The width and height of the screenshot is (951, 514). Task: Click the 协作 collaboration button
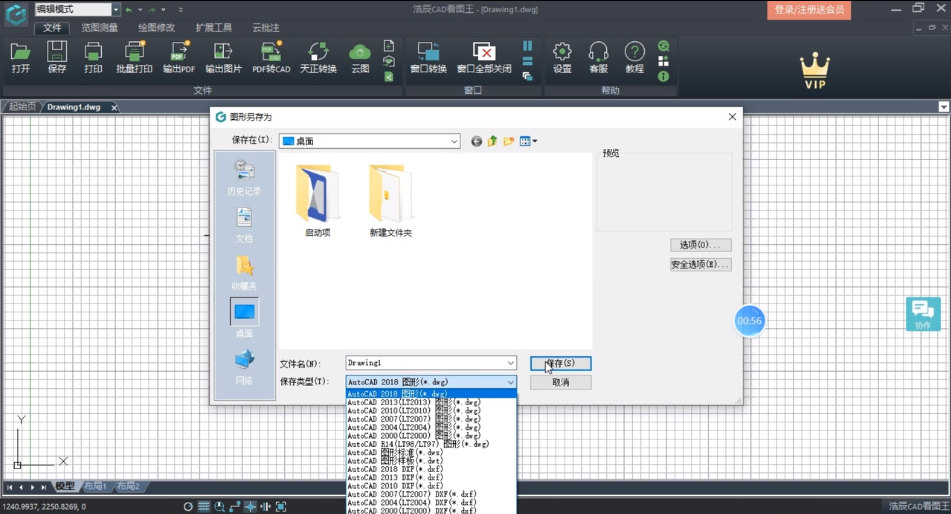923,314
